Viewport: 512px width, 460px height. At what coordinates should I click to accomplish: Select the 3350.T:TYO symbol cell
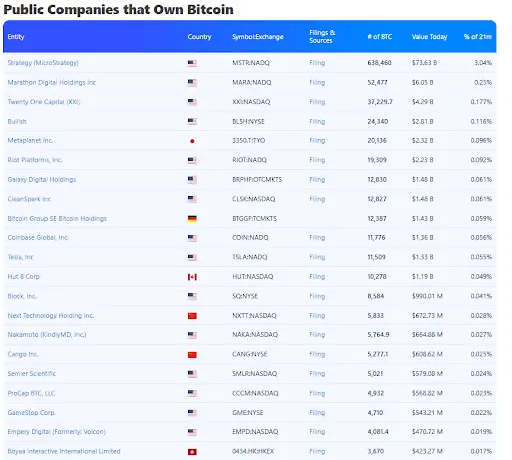point(249,140)
